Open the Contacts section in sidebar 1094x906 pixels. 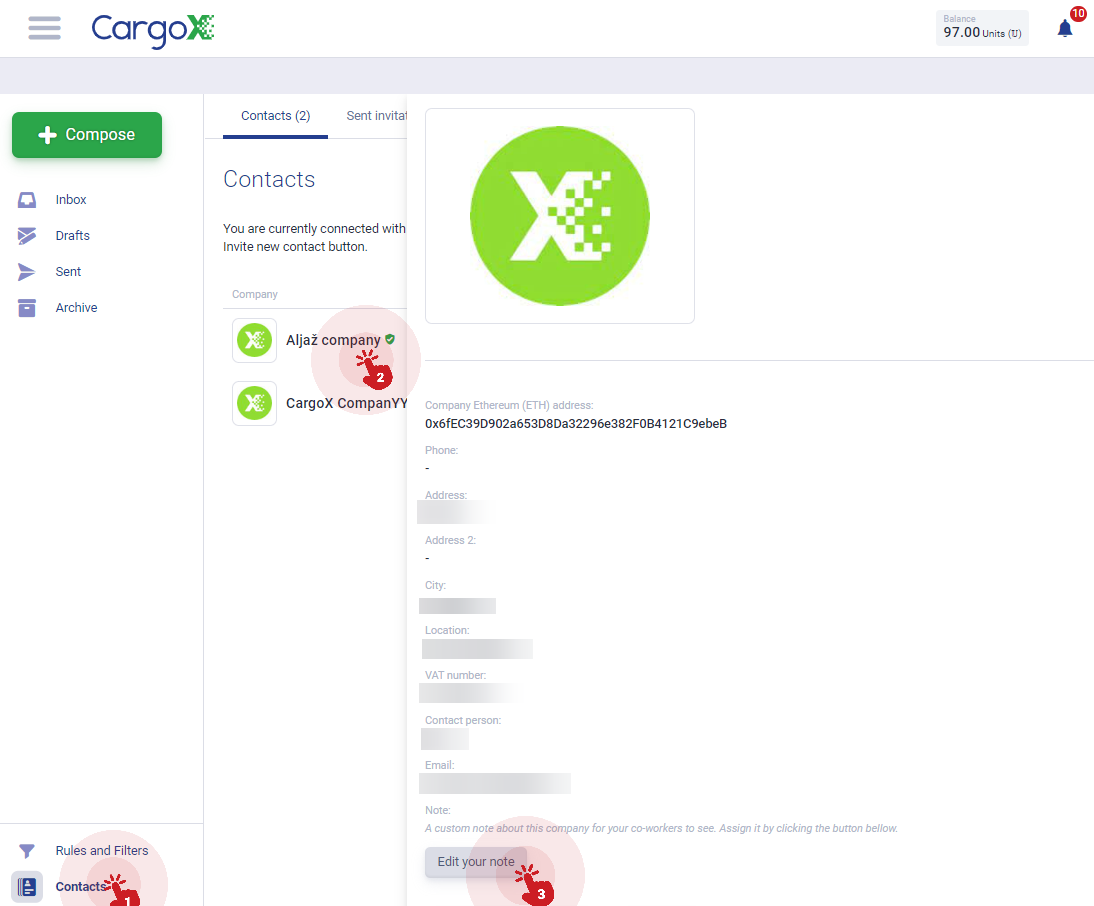80,886
